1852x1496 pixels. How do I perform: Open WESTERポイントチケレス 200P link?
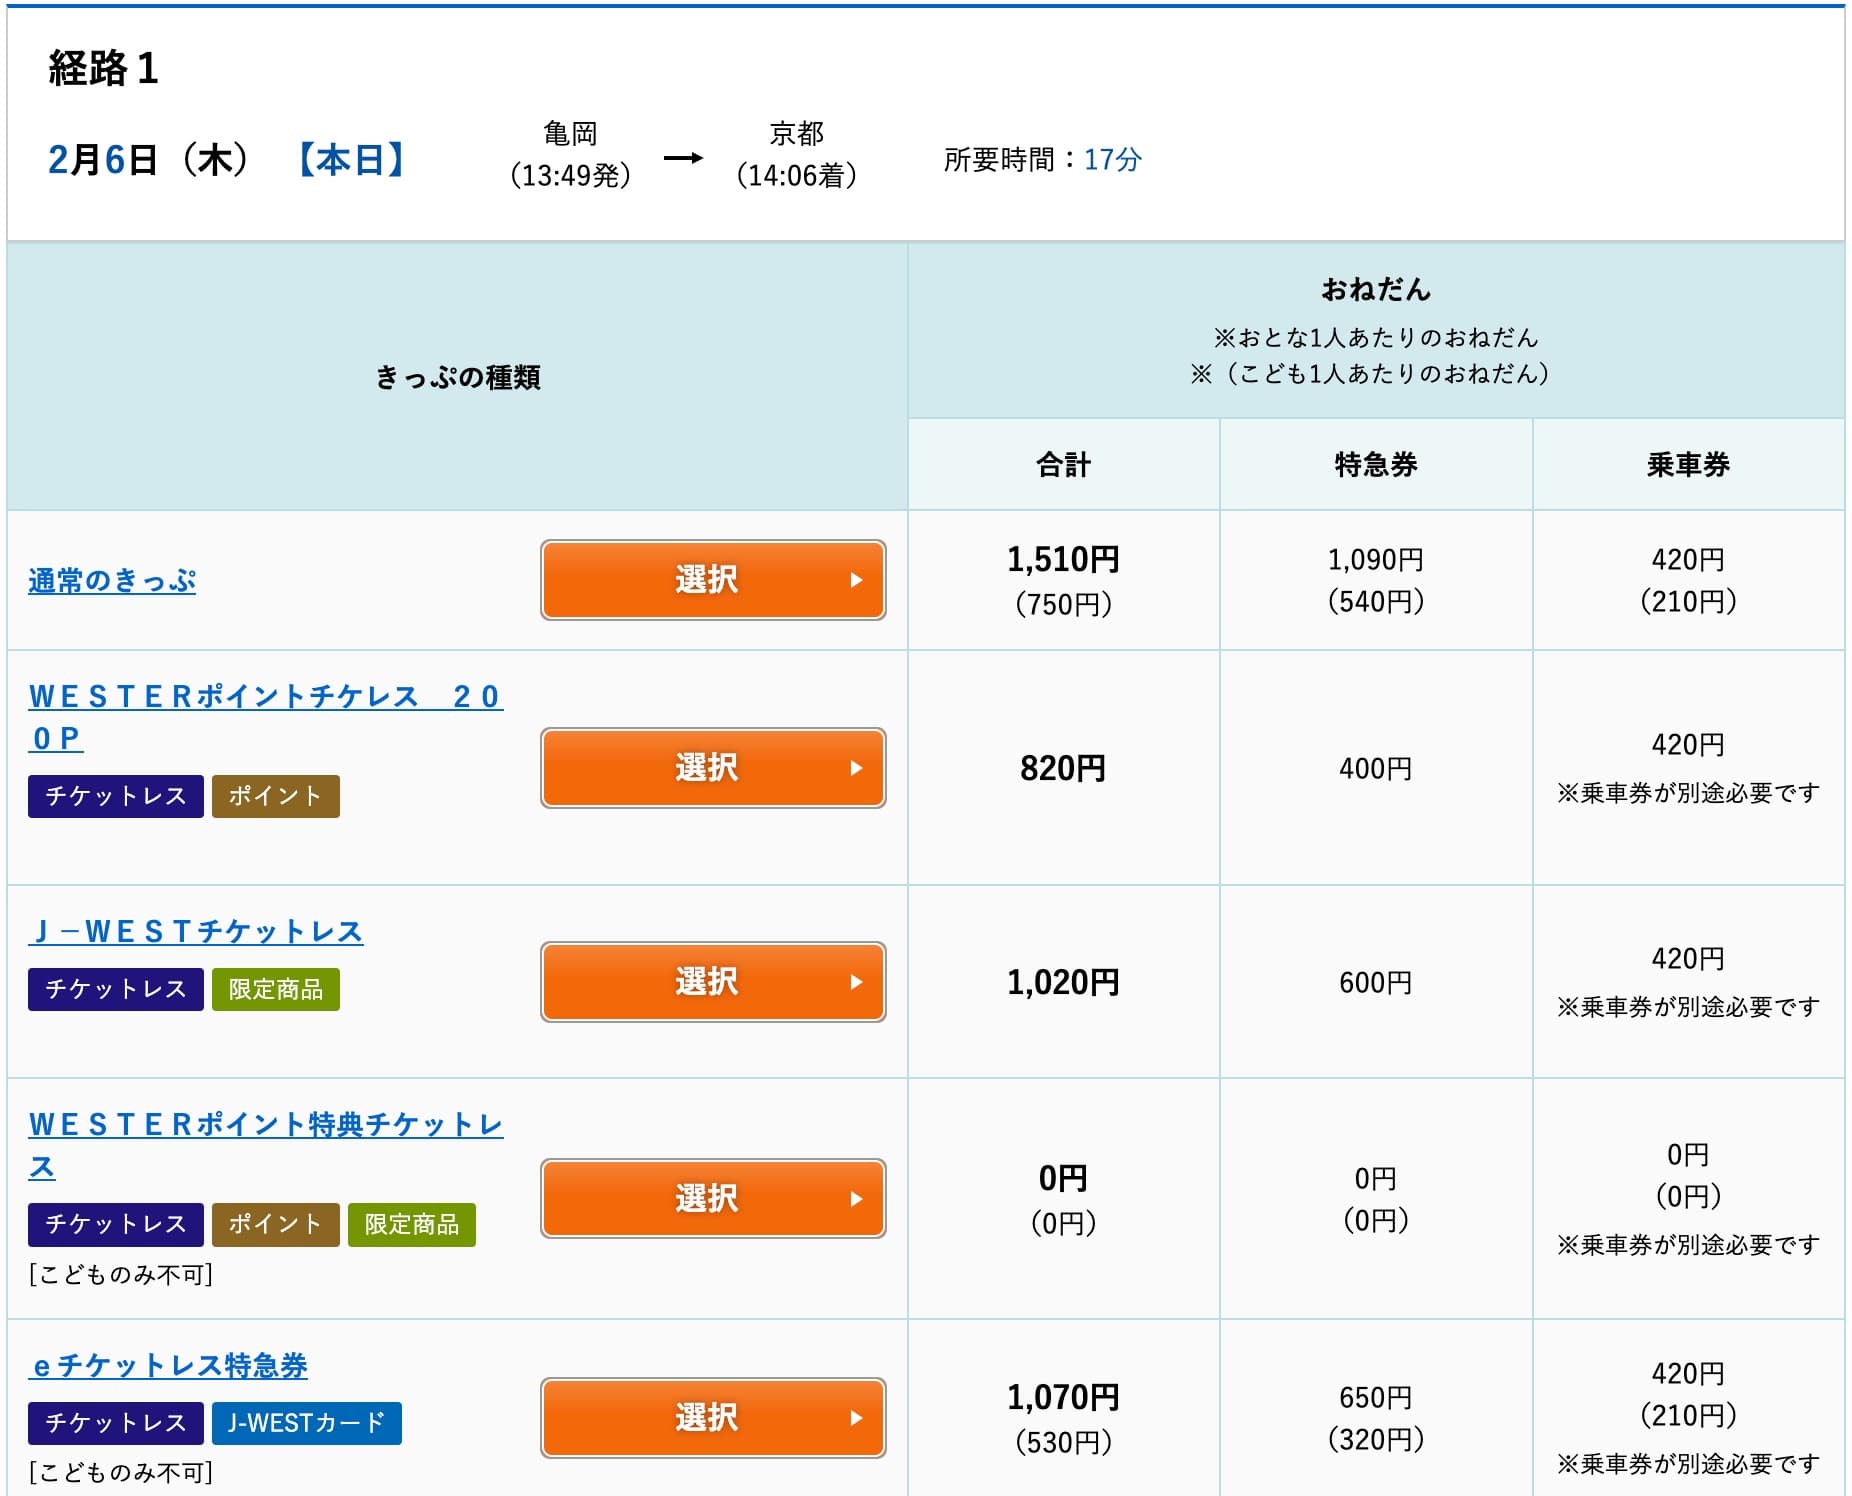pos(265,717)
